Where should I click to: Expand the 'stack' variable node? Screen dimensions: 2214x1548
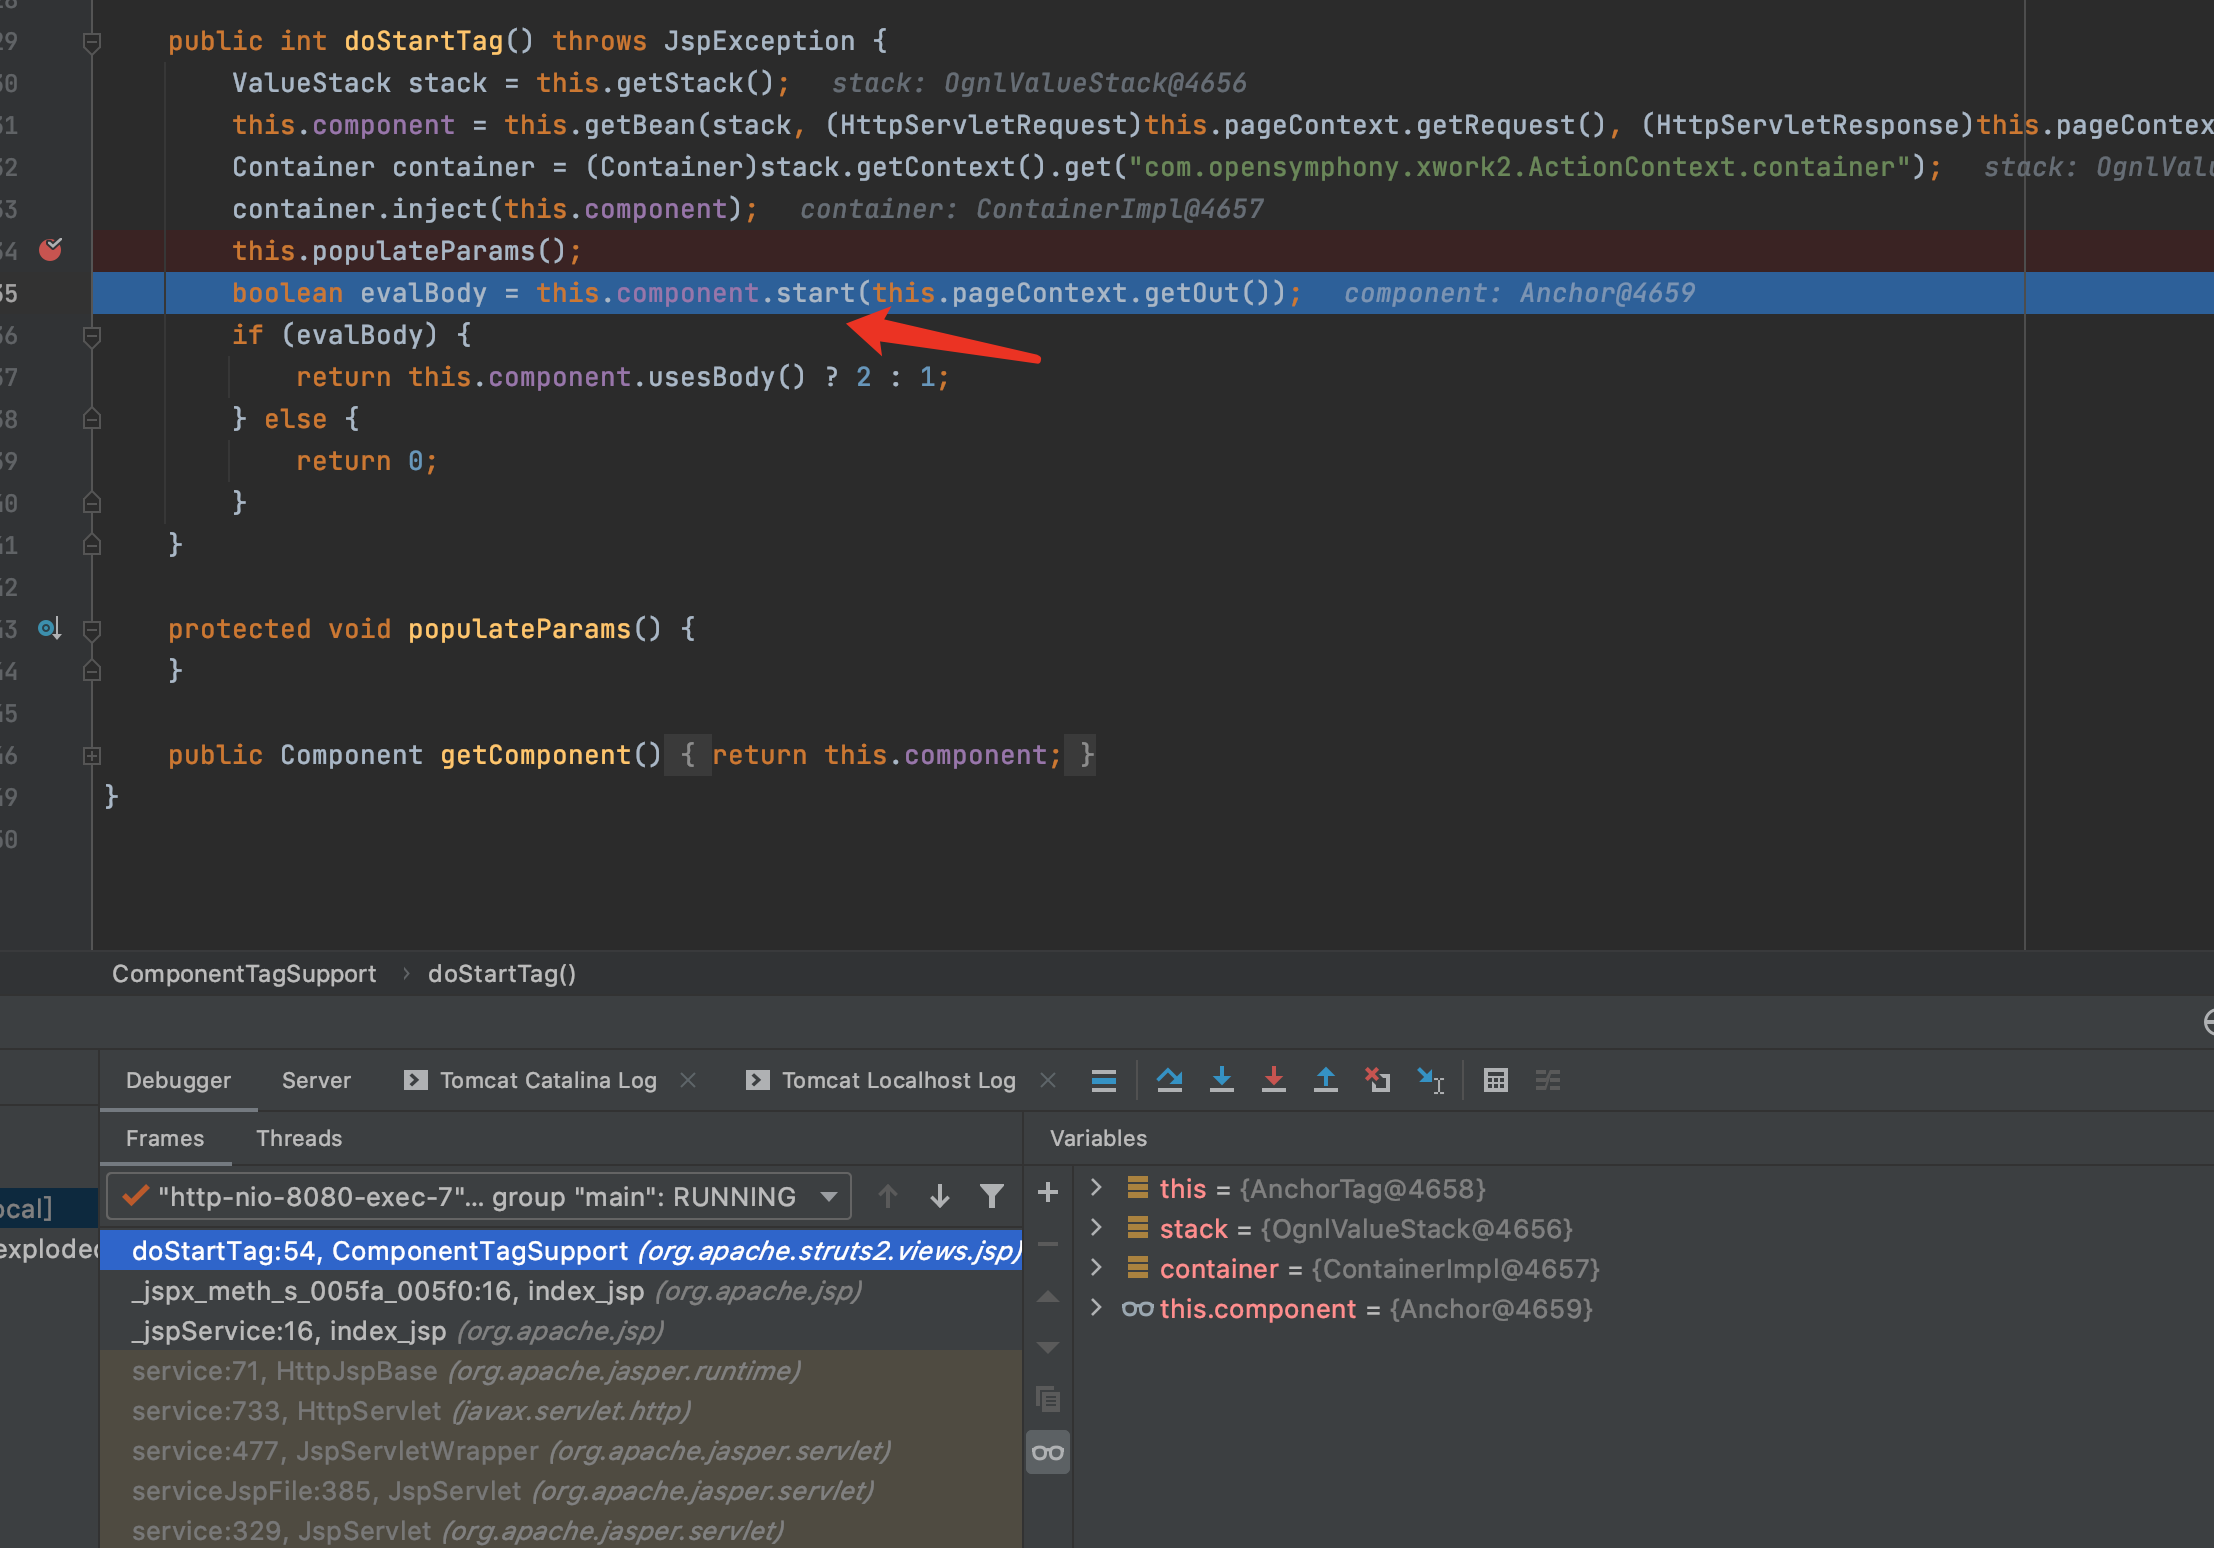pos(1096,1228)
